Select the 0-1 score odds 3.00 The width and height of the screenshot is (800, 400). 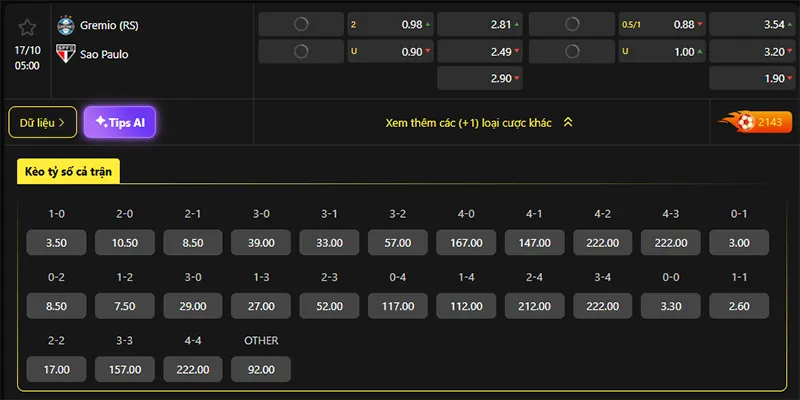click(740, 242)
